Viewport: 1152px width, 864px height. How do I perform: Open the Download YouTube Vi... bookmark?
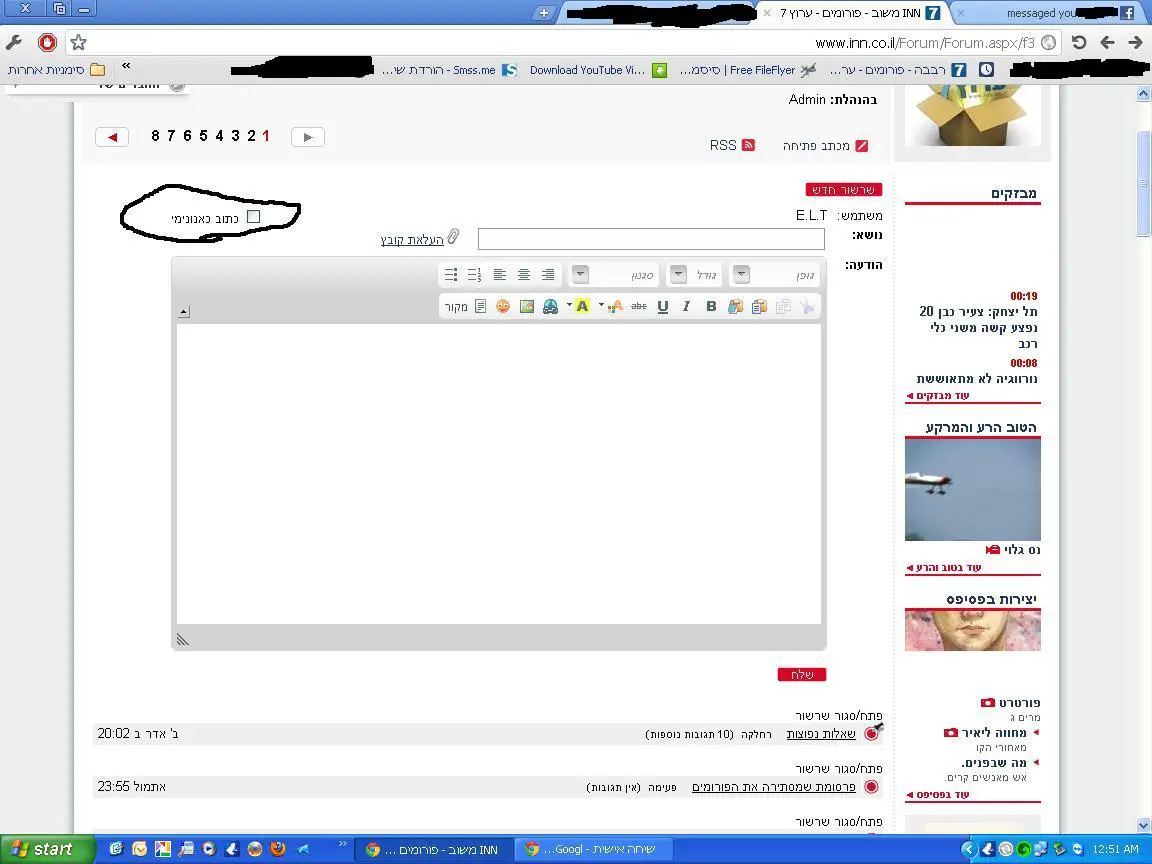[587, 70]
